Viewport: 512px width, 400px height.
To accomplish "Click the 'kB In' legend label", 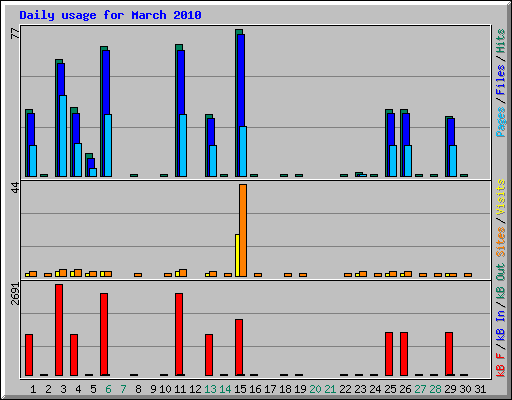I will click(501, 325).
